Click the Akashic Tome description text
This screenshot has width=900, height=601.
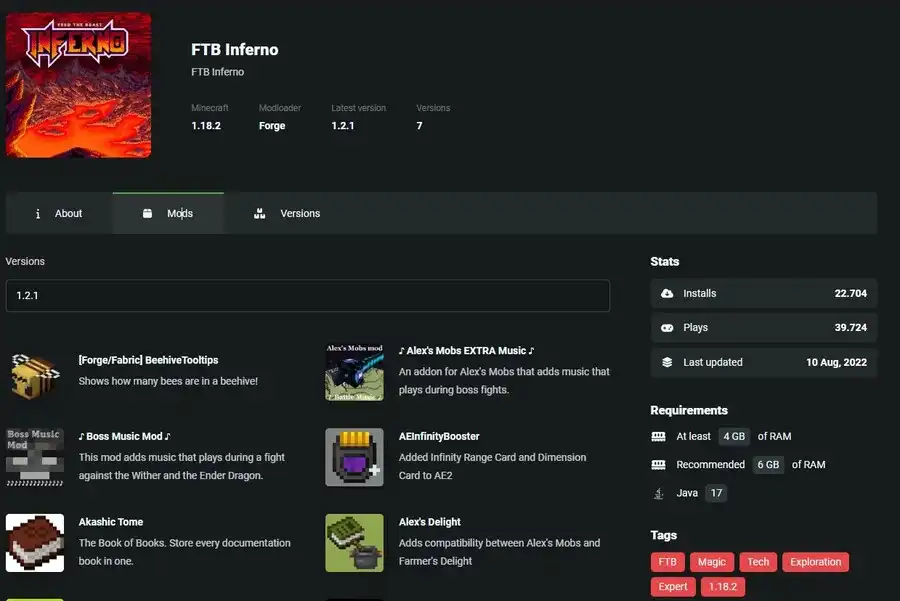pyautogui.click(x=184, y=552)
